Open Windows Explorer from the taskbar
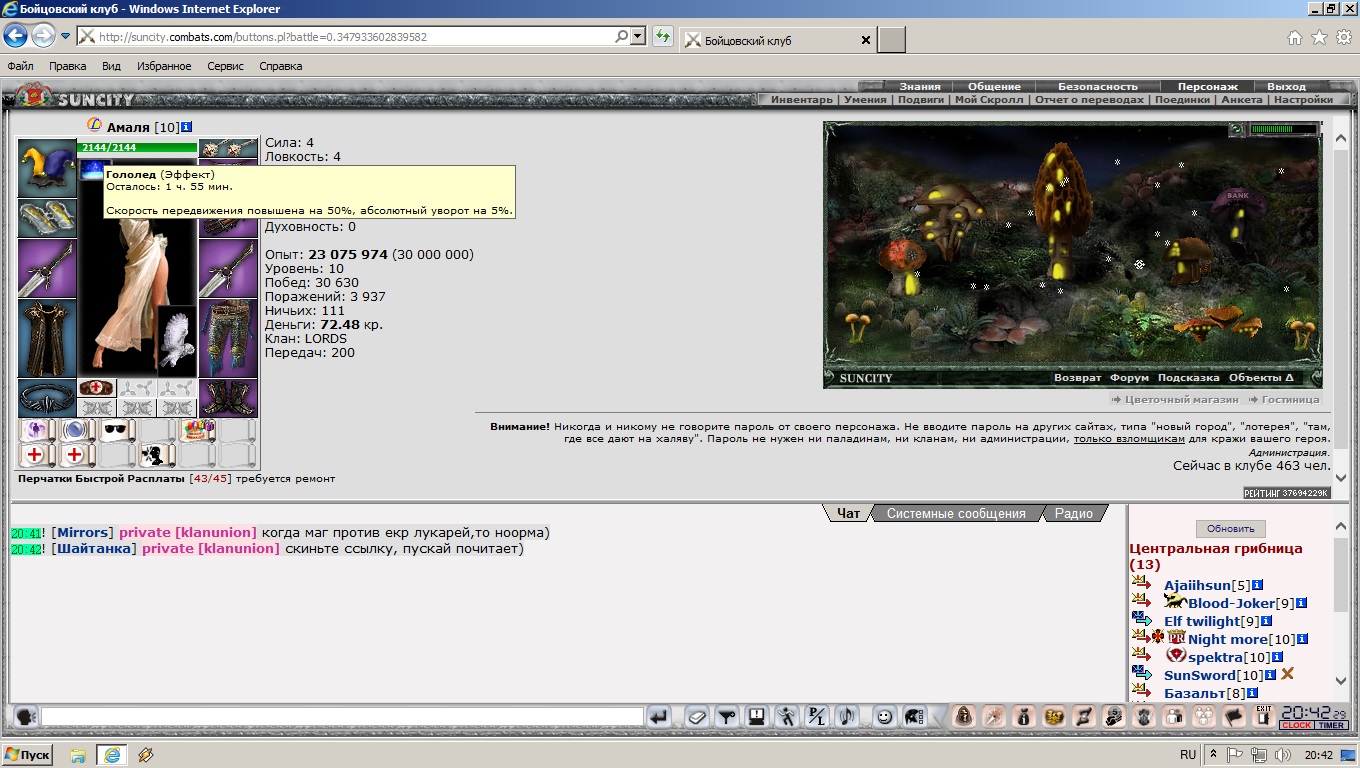 [78, 755]
